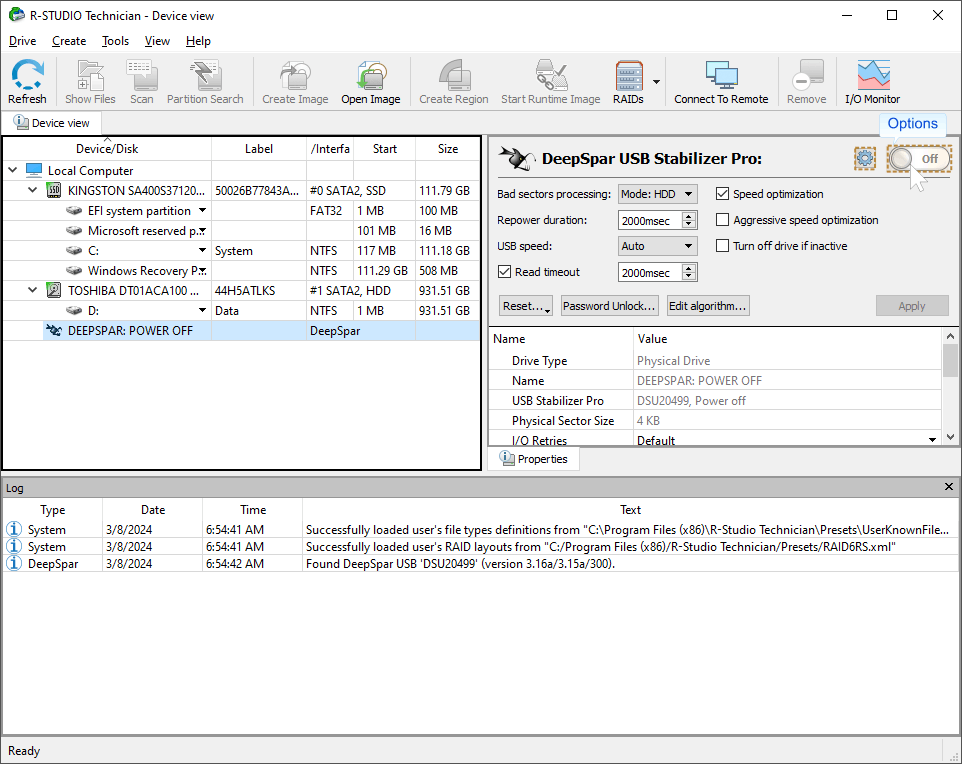Click the properties panel scrollbar thumb

click(950, 360)
